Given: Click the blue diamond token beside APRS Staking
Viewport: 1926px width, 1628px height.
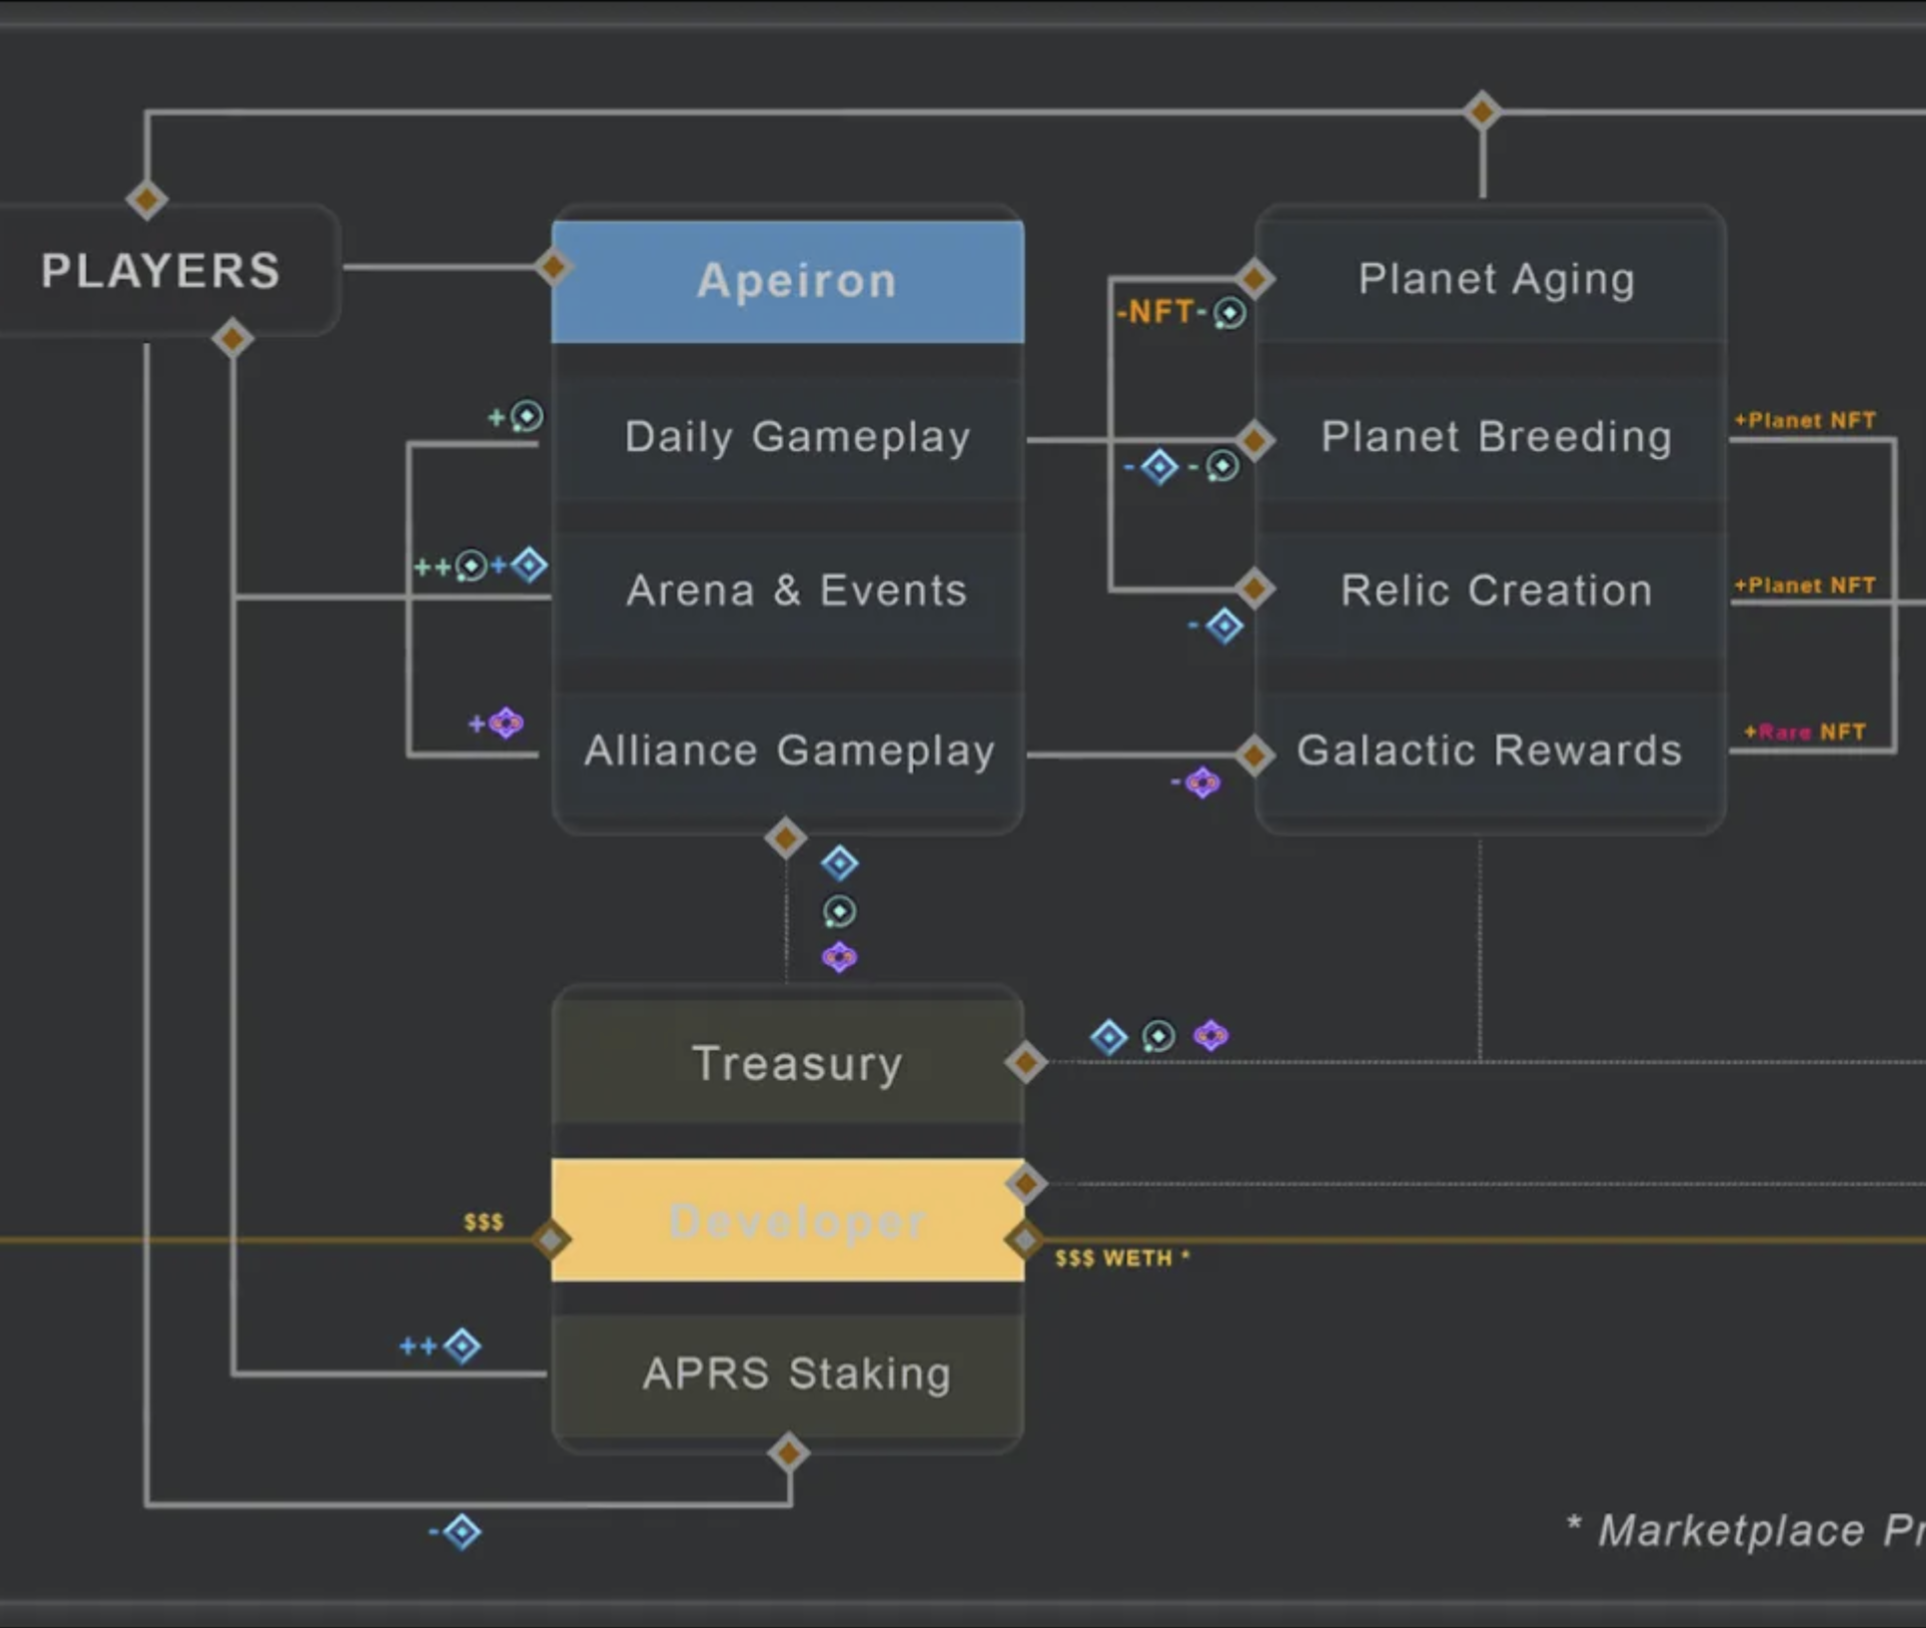Looking at the screenshot, I should pyautogui.click(x=462, y=1346).
